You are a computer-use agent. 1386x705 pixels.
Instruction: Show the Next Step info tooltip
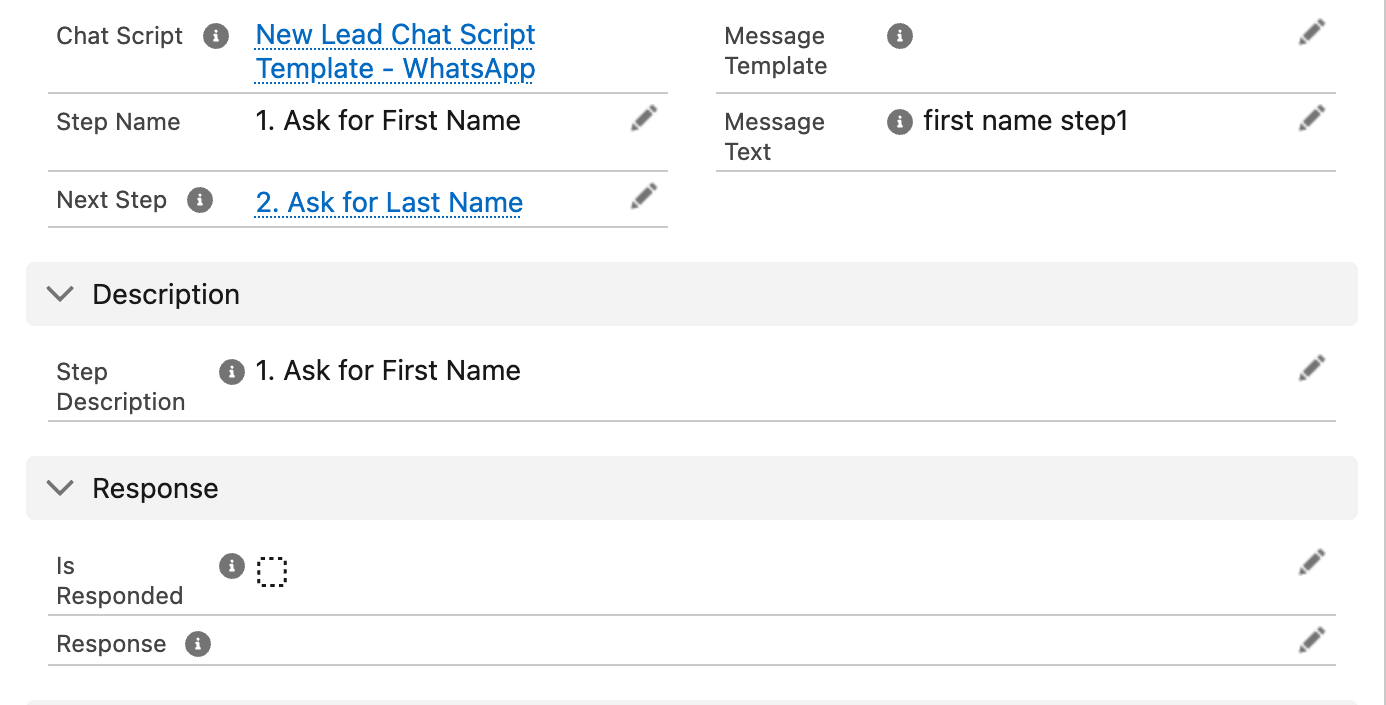coord(200,200)
